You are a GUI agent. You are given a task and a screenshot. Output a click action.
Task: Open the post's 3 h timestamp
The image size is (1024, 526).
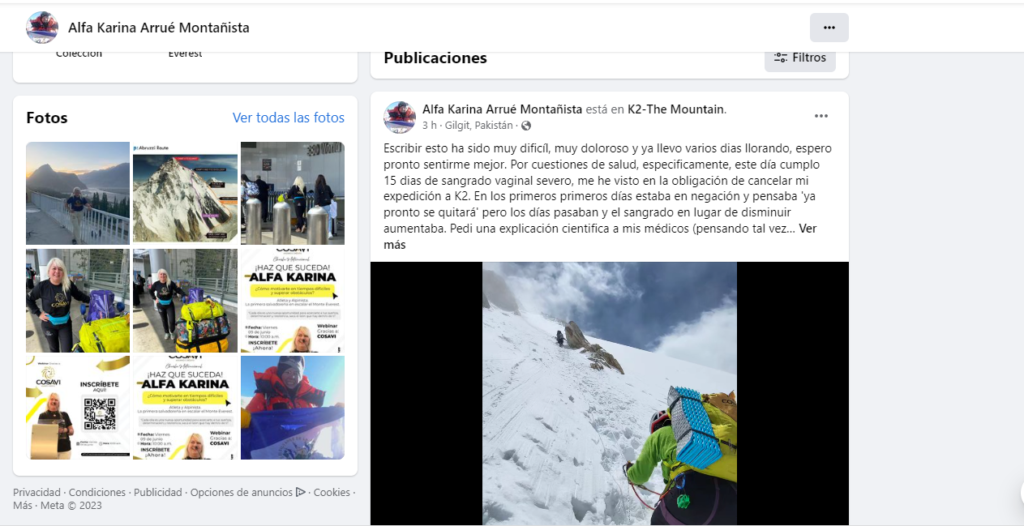pos(429,125)
